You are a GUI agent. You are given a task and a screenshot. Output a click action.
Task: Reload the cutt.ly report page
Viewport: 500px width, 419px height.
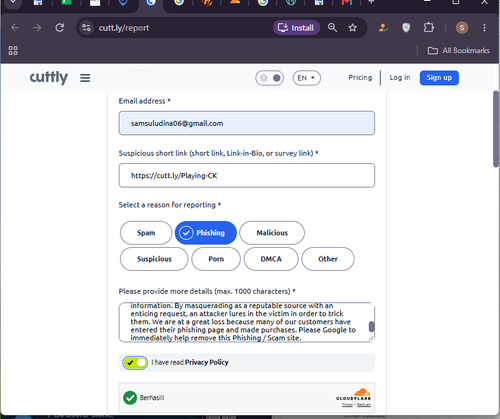click(60, 28)
